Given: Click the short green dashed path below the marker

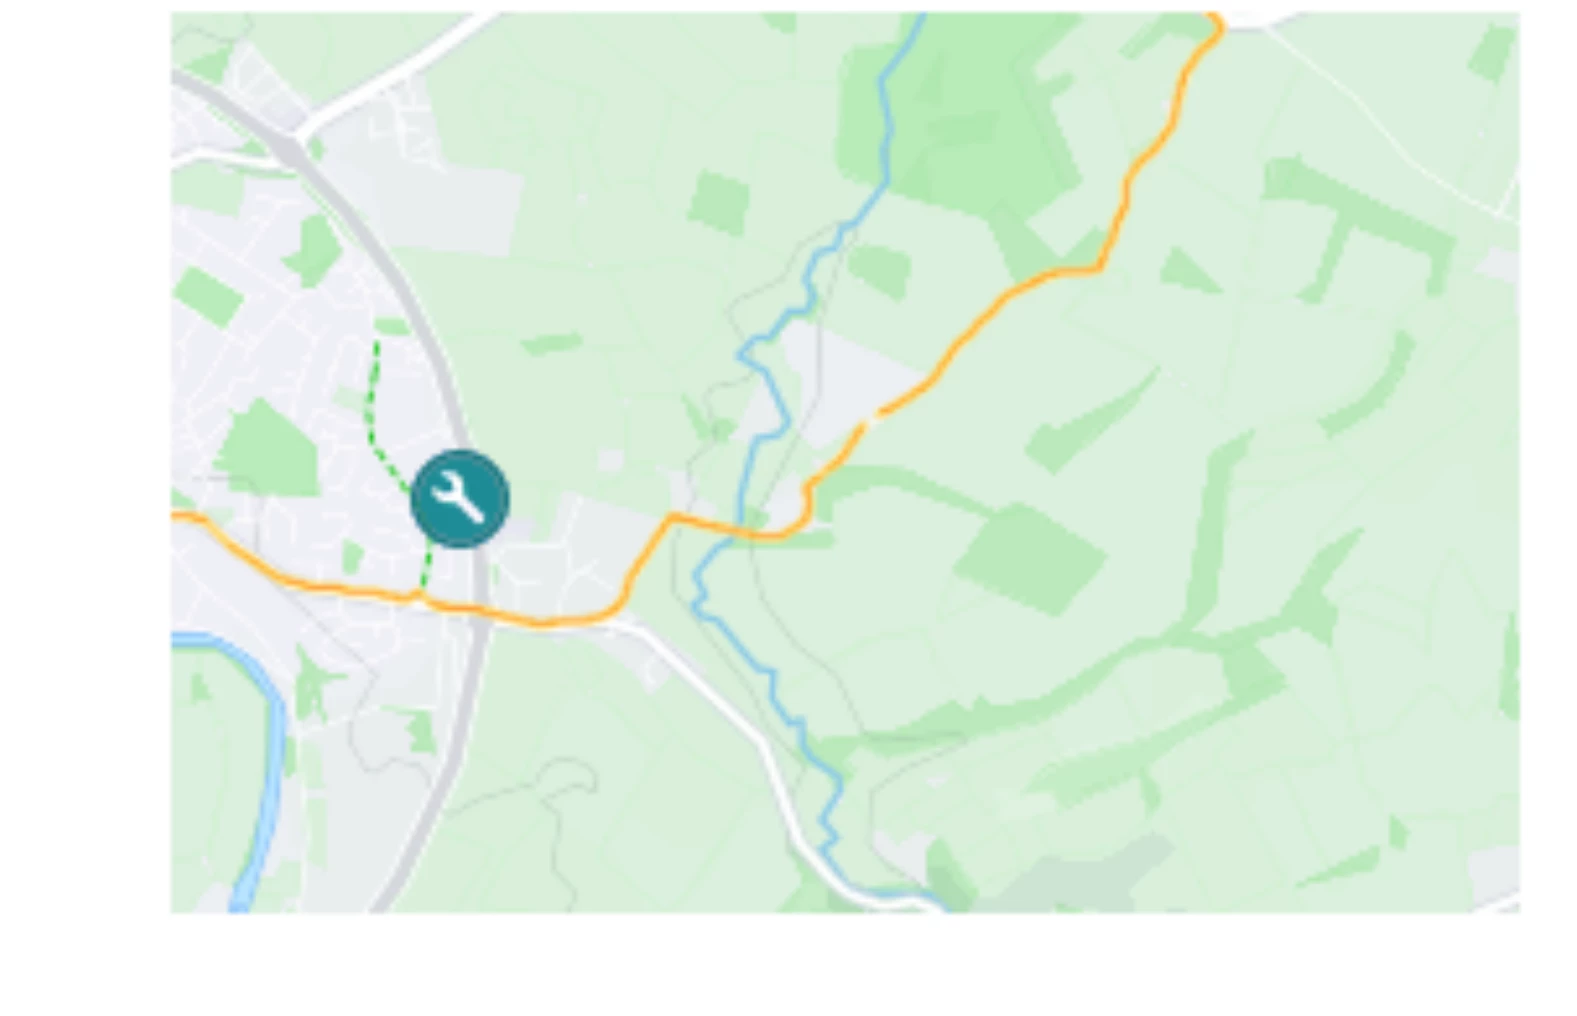Looking at the screenshot, I should [425, 571].
